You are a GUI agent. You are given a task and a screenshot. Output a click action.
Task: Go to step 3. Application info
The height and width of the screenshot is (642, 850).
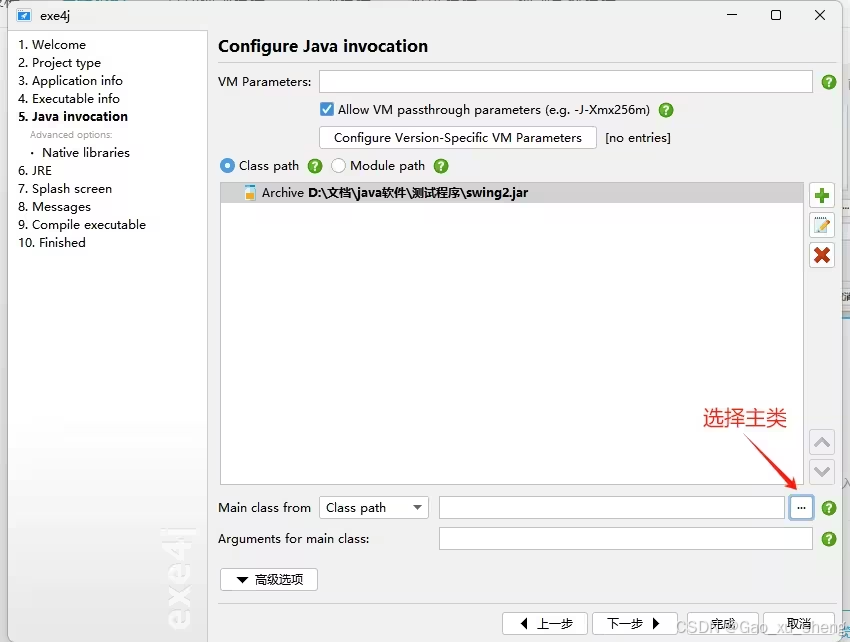(70, 81)
